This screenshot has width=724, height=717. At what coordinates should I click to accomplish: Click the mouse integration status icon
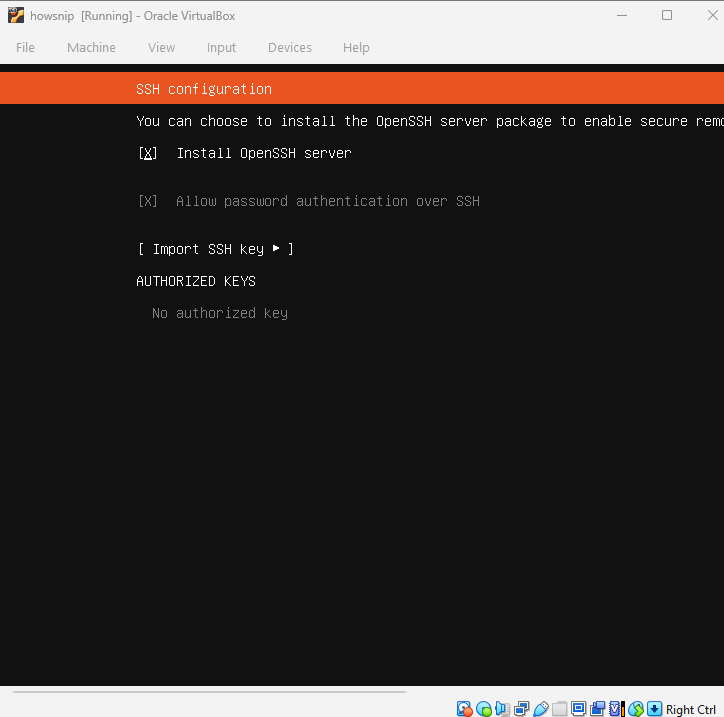point(636,709)
